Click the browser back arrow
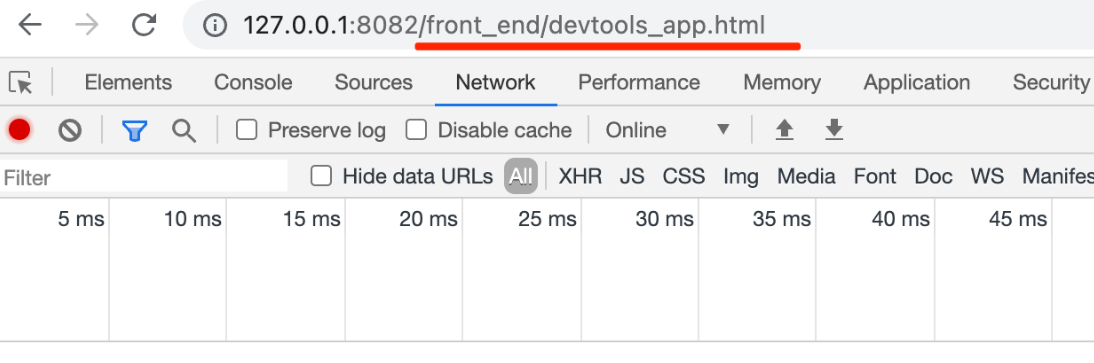 tap(30, 25)
